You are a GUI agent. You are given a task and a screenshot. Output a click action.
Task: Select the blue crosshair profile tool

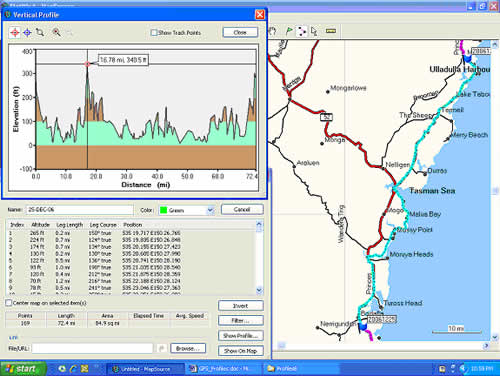(x=27, y=32)
